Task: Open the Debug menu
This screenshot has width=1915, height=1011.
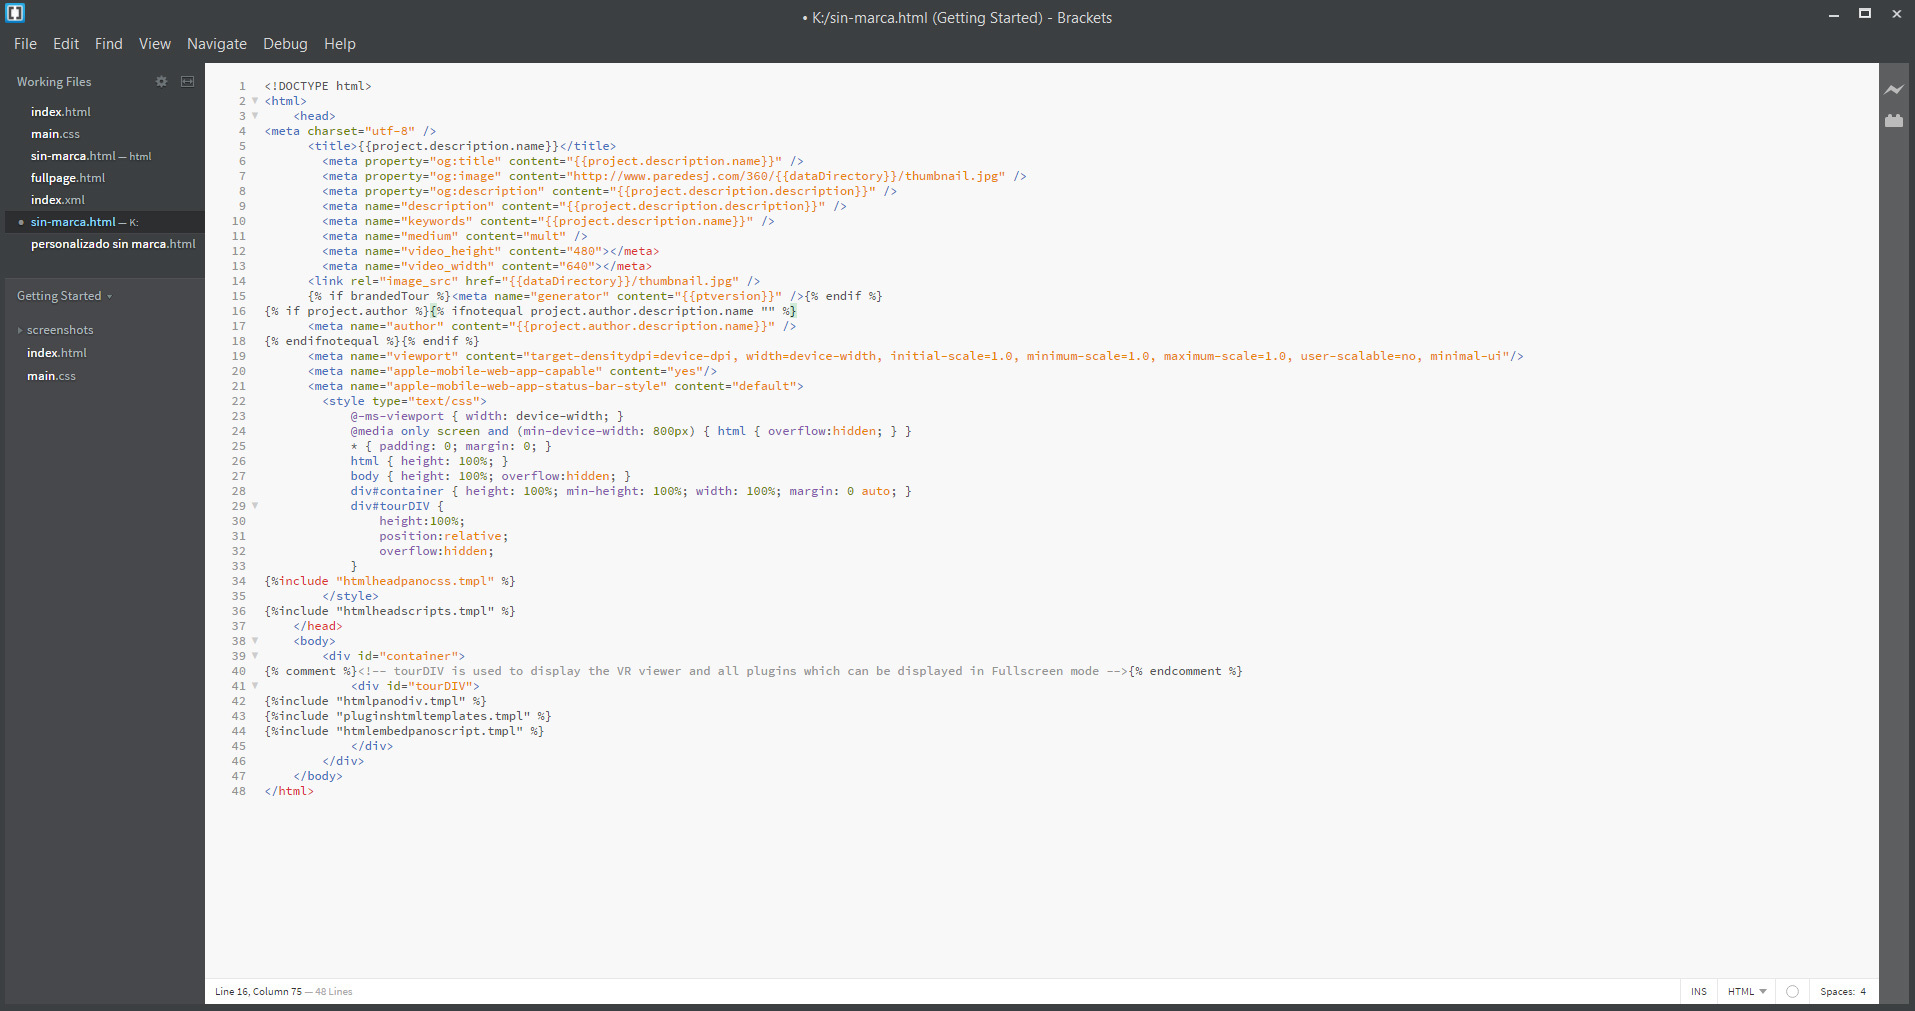Action: 285,44
